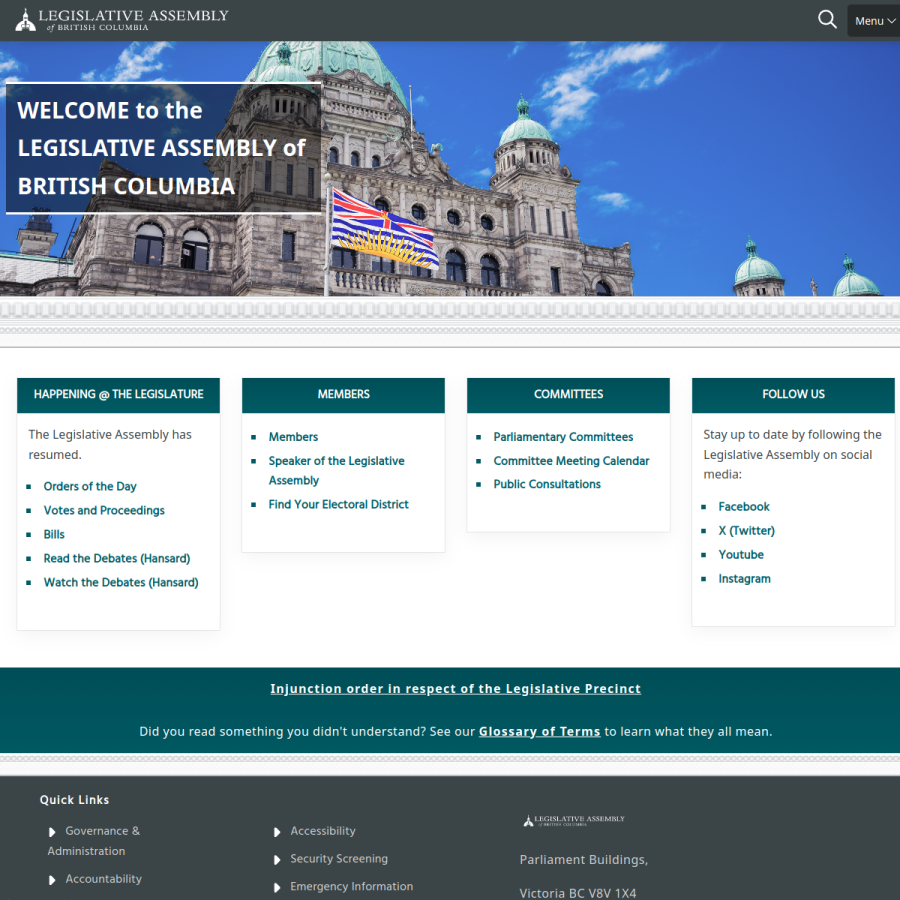Open Public Consultations link
This screenshot has height=900, width=900.
point(547,484)
